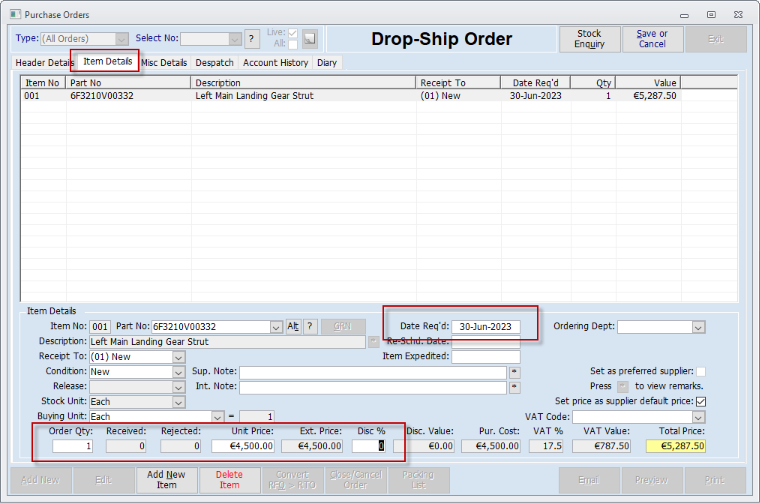This screenshot has width=760, height=503.
Task: Open the Type (All Orders) dropdown
Action: click(122, 39)
